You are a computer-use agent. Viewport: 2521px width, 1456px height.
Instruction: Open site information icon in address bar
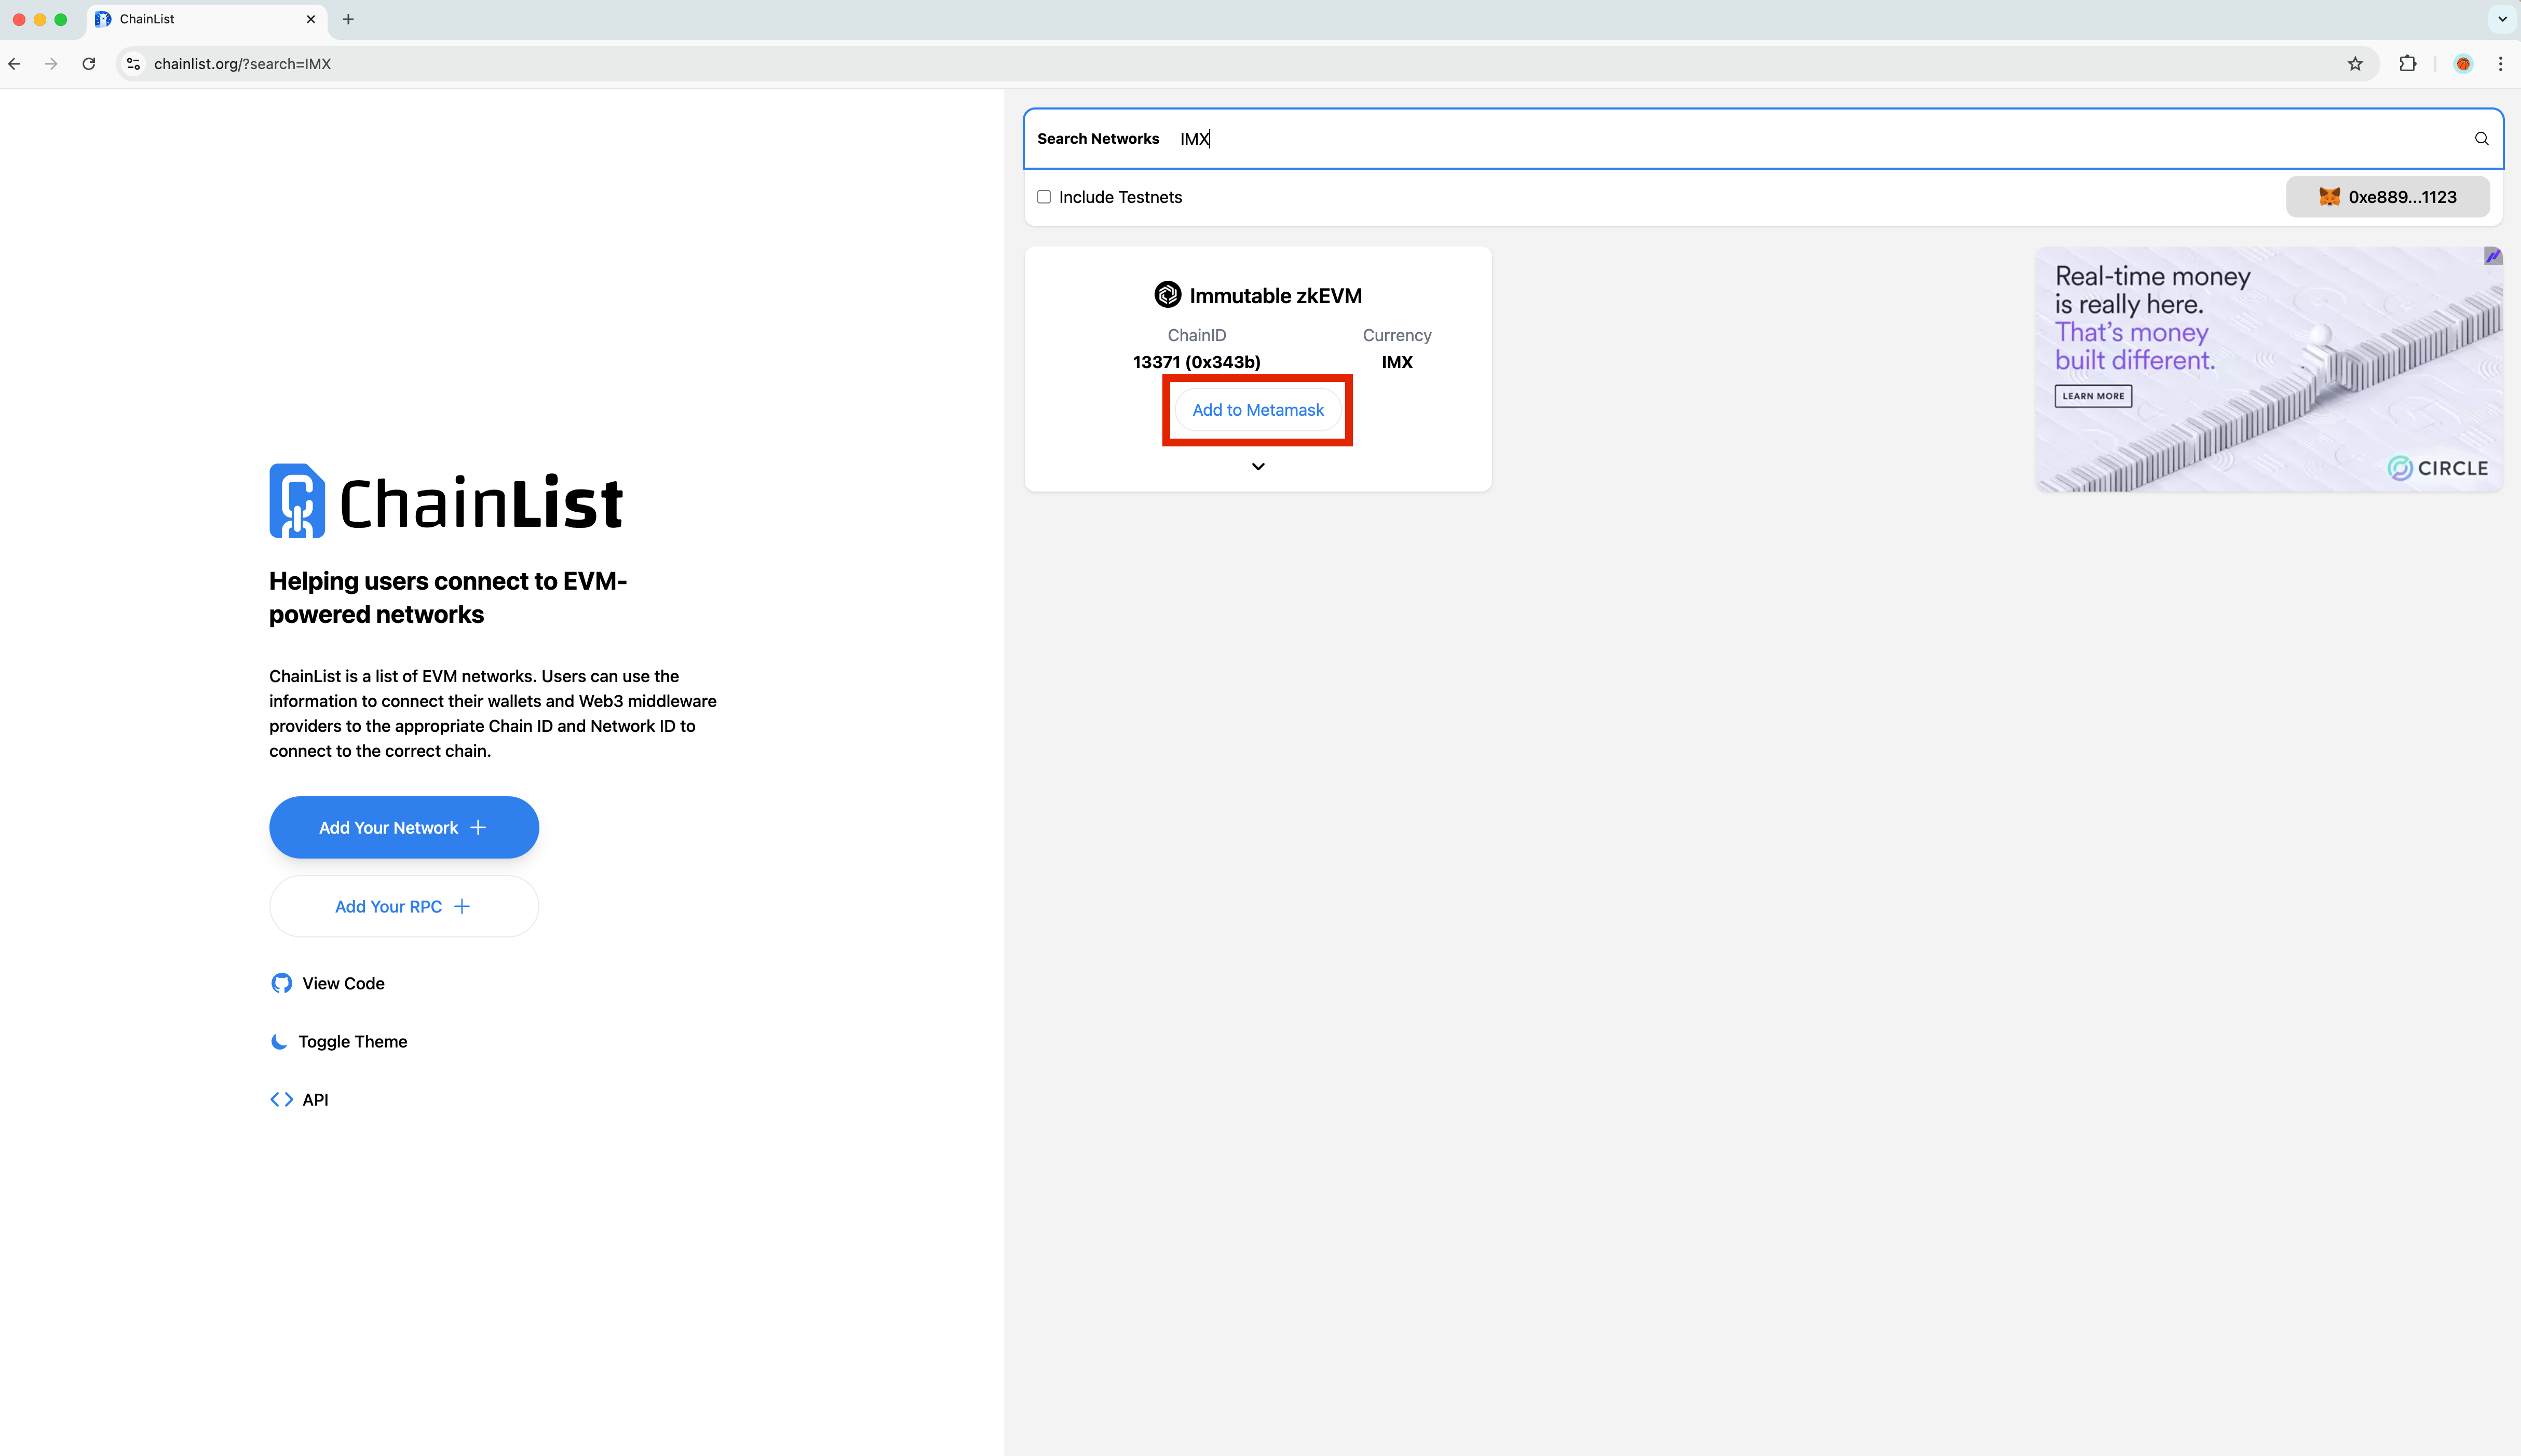click(x=133, y=64)
